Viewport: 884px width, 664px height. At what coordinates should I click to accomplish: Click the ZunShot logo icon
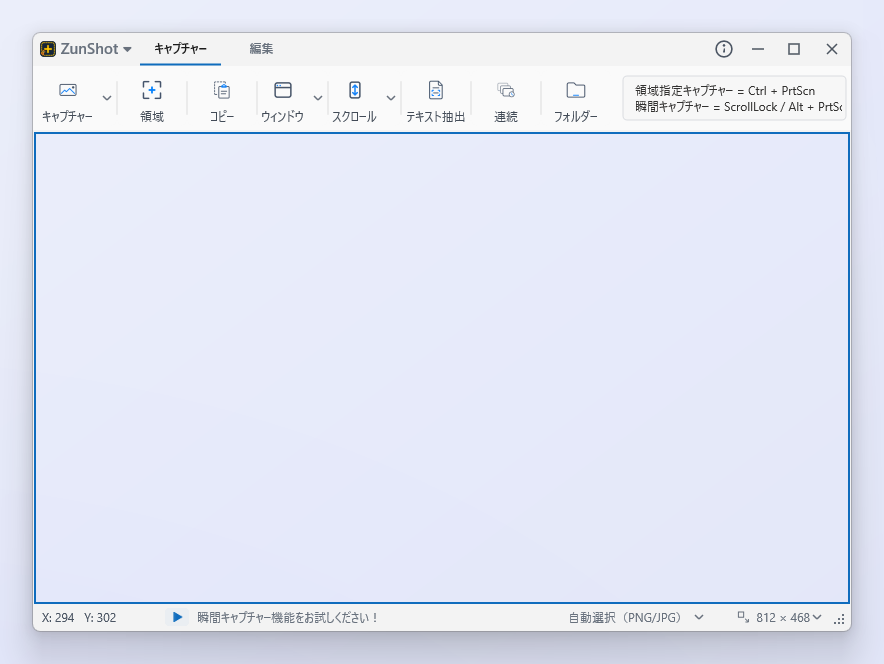48,49
